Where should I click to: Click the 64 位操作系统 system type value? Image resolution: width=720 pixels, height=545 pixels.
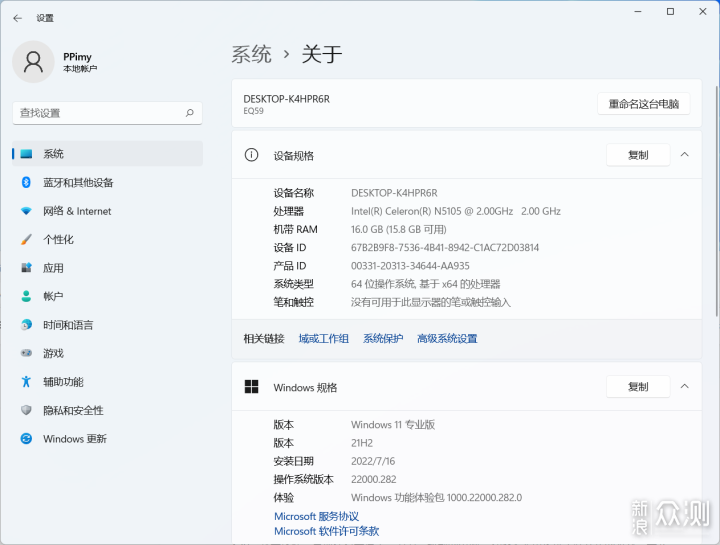(425, 284)
